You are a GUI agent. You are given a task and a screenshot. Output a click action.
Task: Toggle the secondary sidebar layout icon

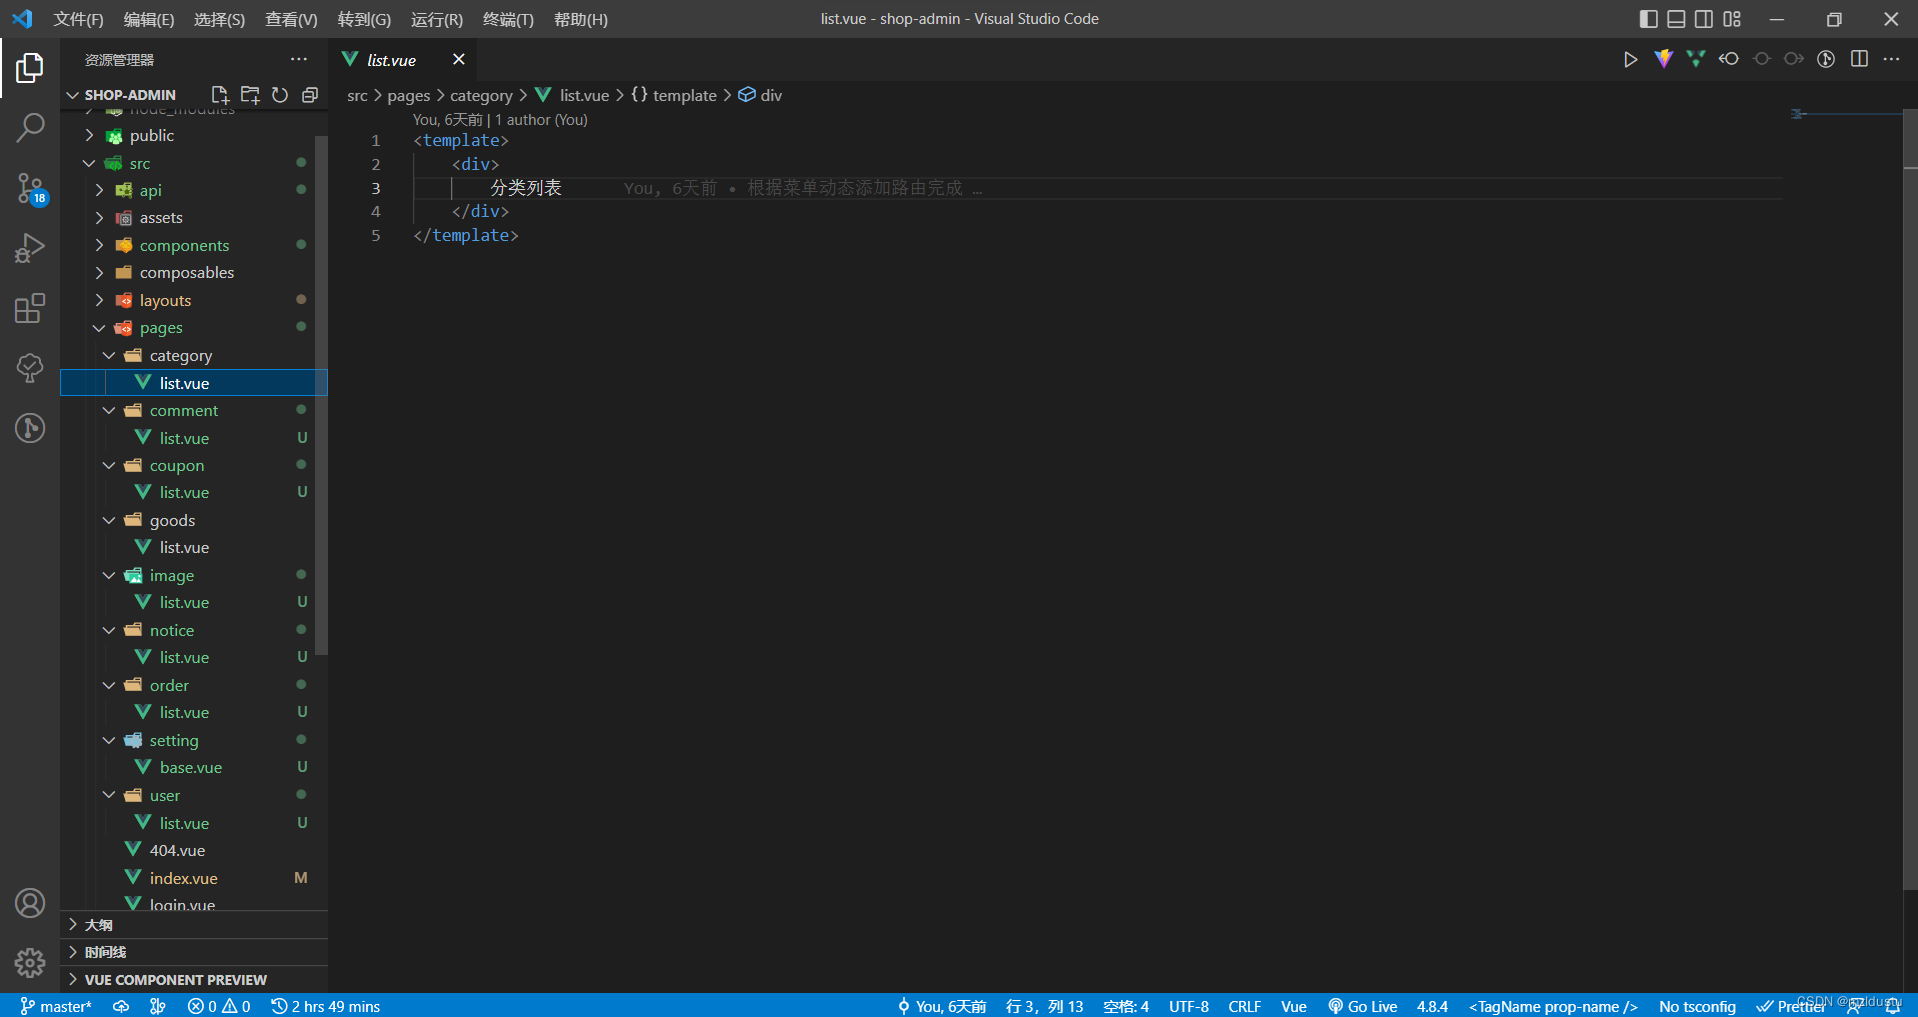click(1704, 19)
